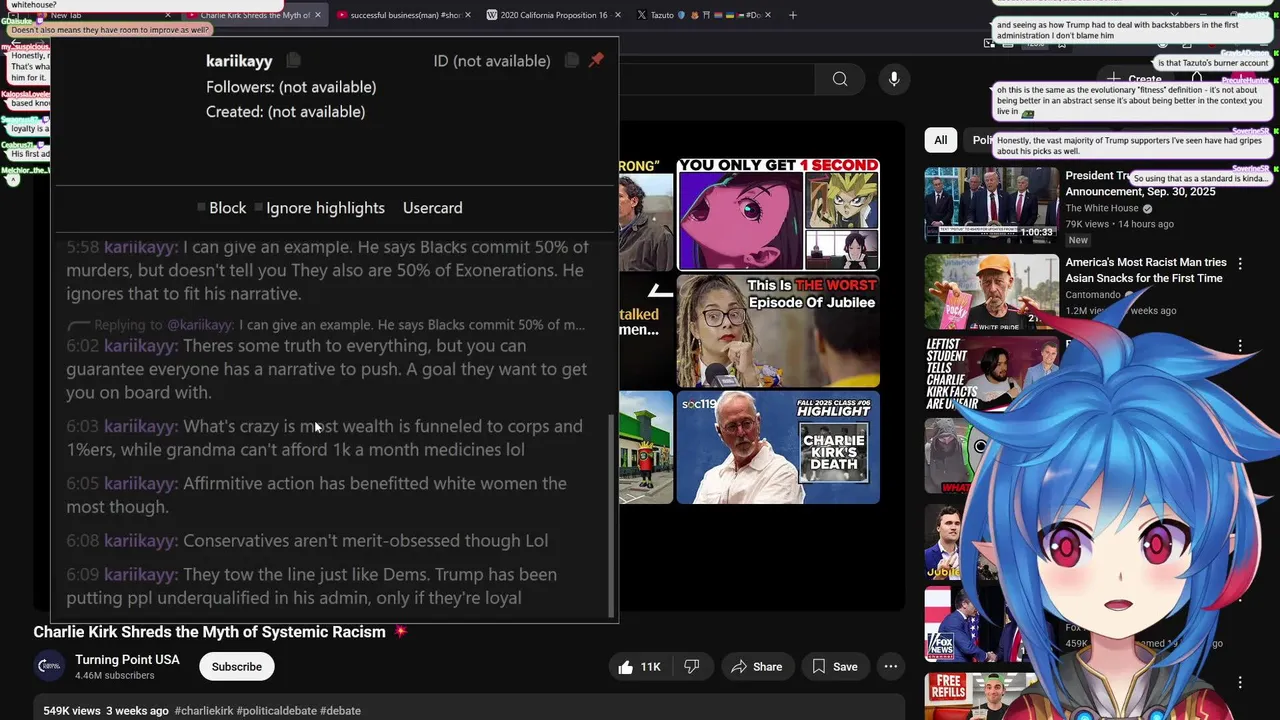Click the kariikayy name on 6:03 message
Viewport: 1280px width, 720px height.
pyautogui.click(x=141, y=426)
